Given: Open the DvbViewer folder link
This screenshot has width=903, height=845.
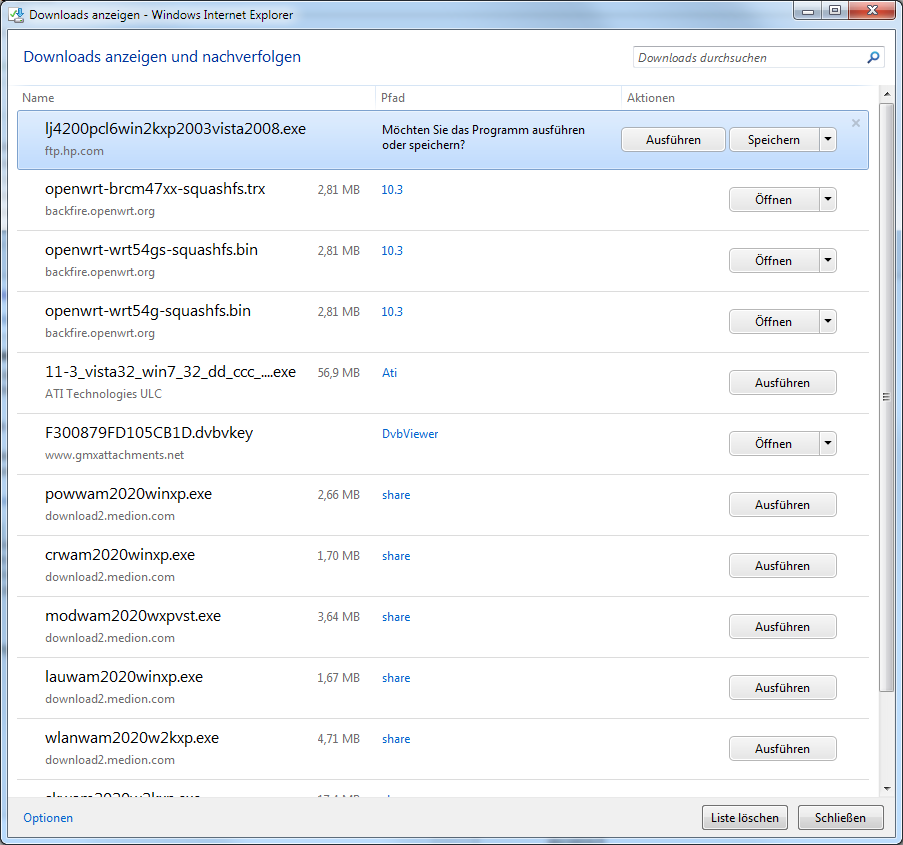Looking at the screenshot, I should pos(410,434).
